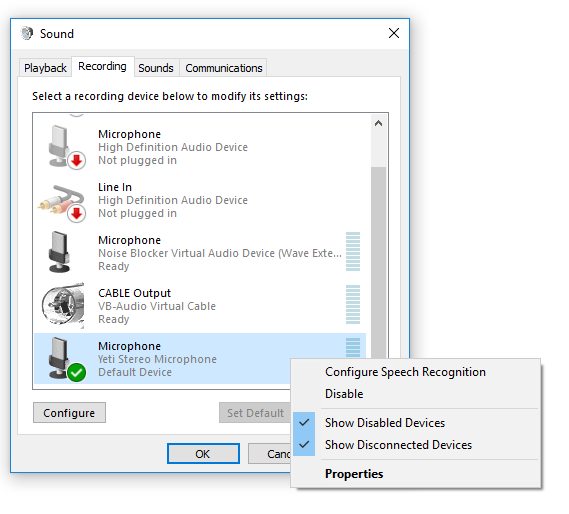Click the CABLE Output level meter
This screenshot has height=514, width=569.
[x=353, y=305]
